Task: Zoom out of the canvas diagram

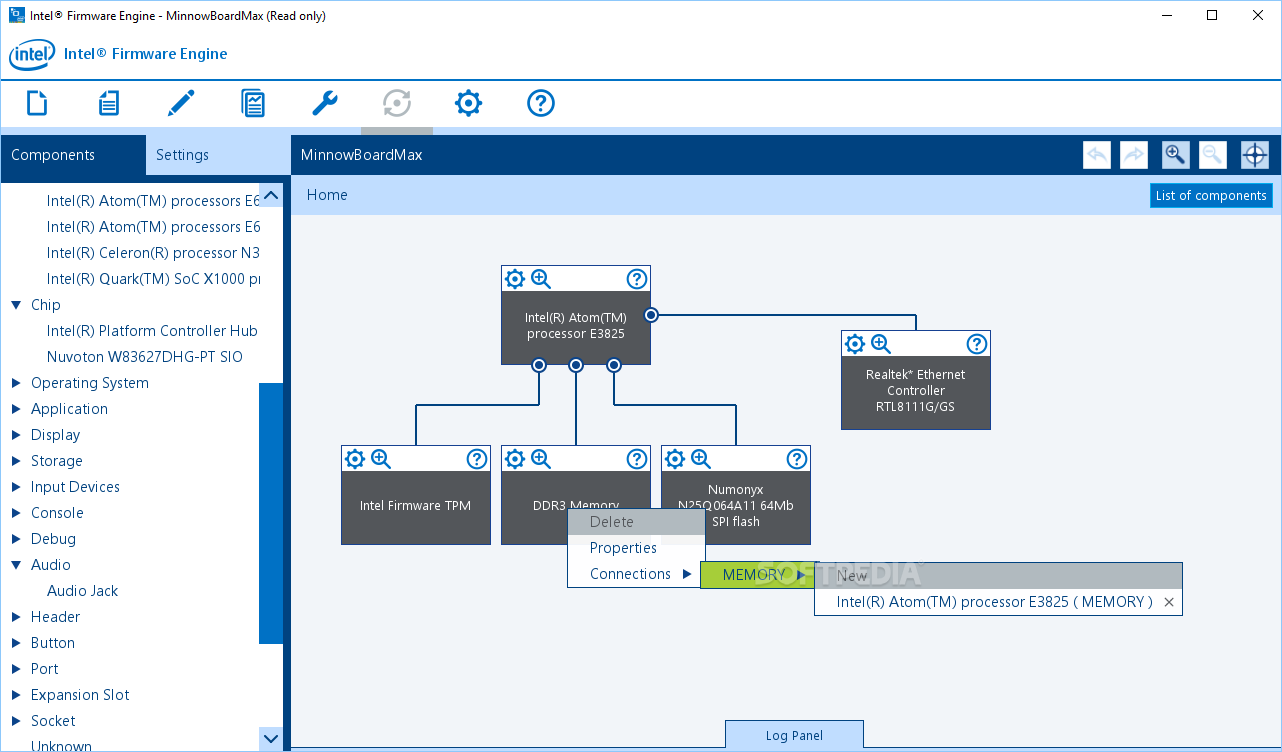Action: pyautogui.click(x=1213, y=155)
